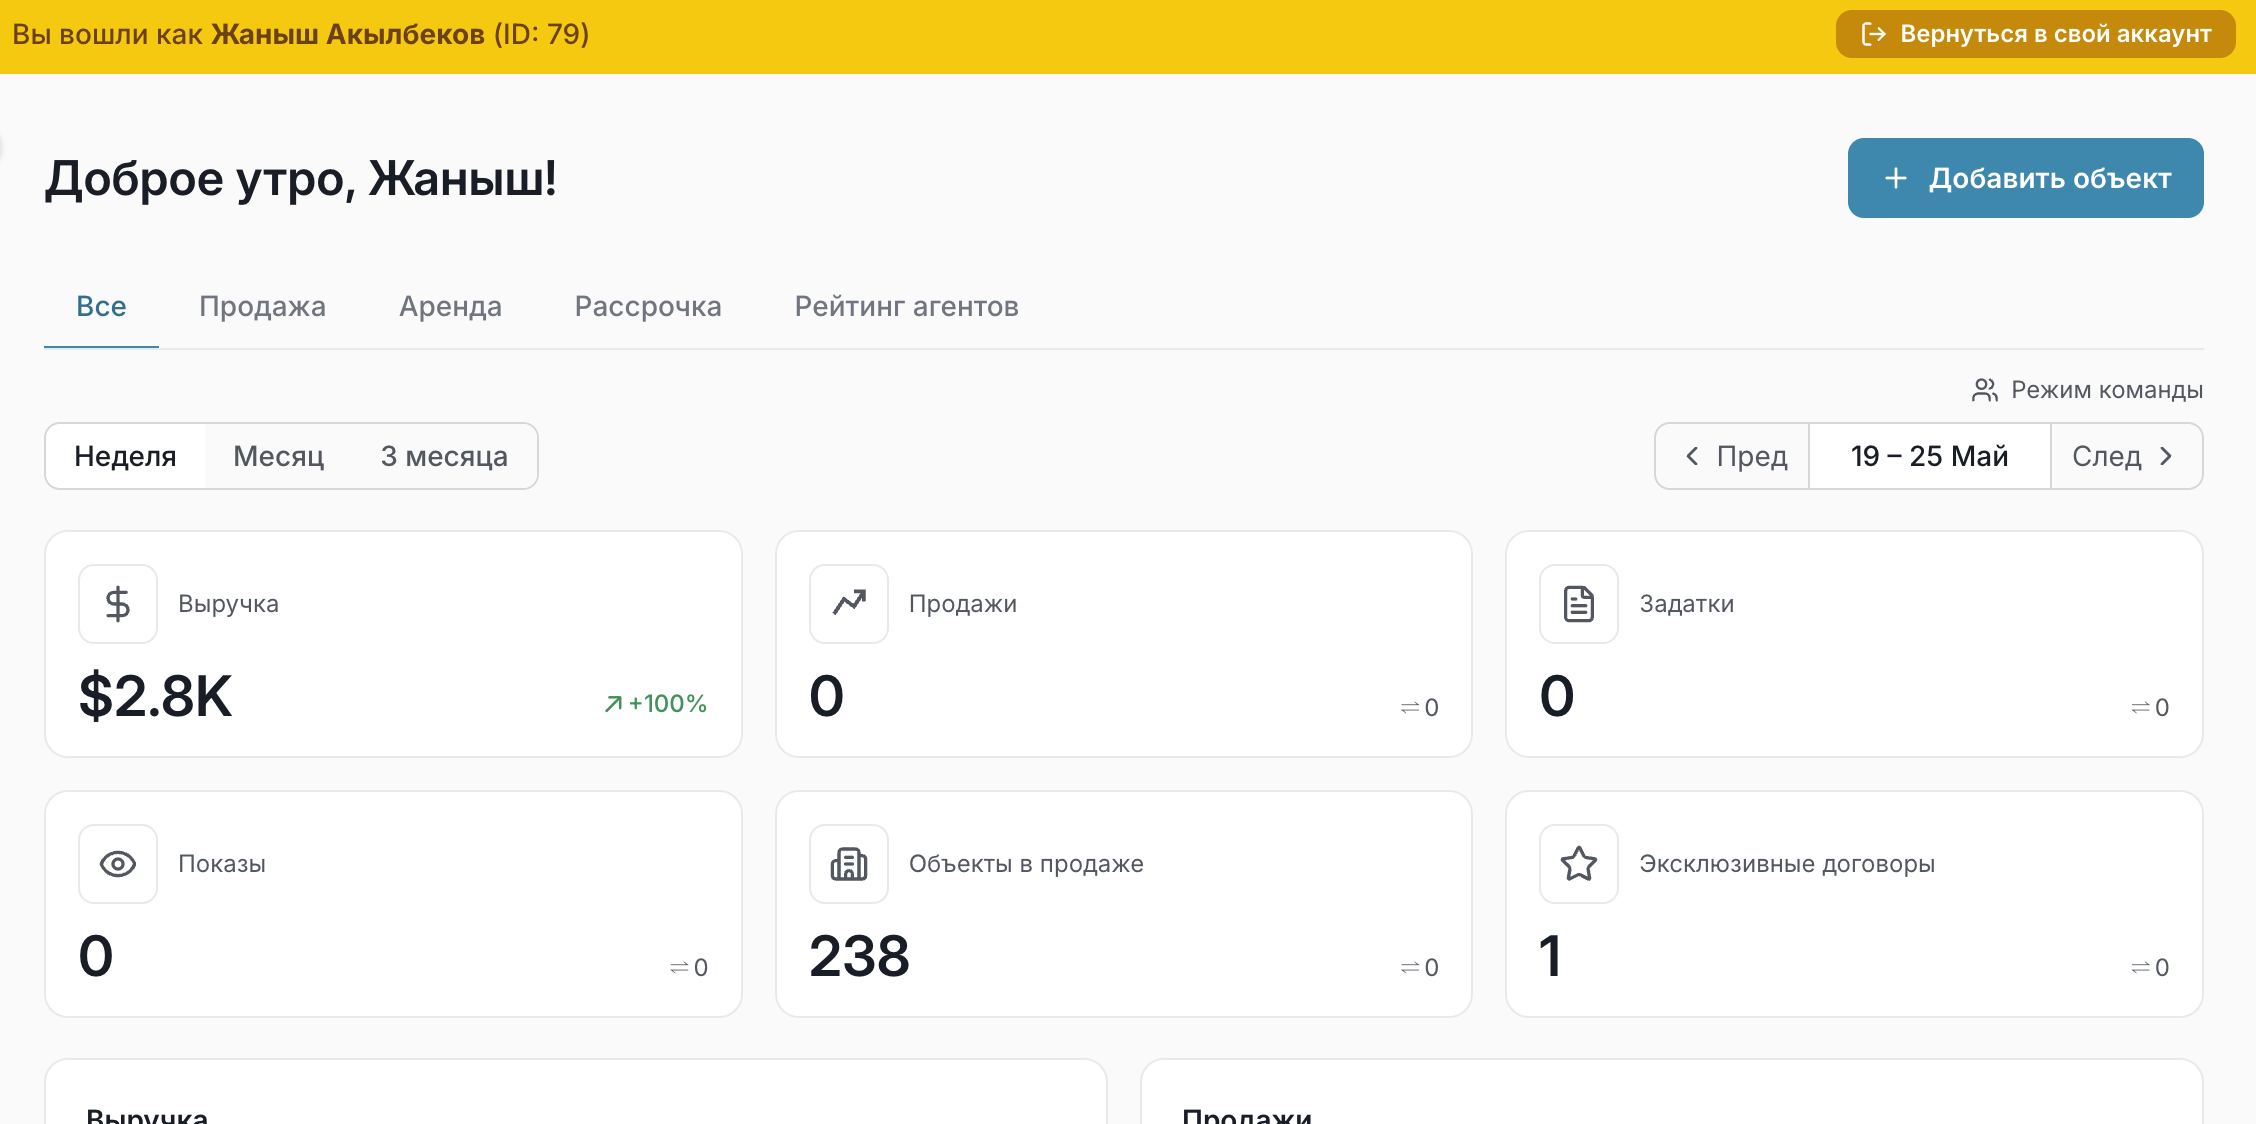
Task: Click the 238 objects for sale value
Action: [x=859, y=956]
